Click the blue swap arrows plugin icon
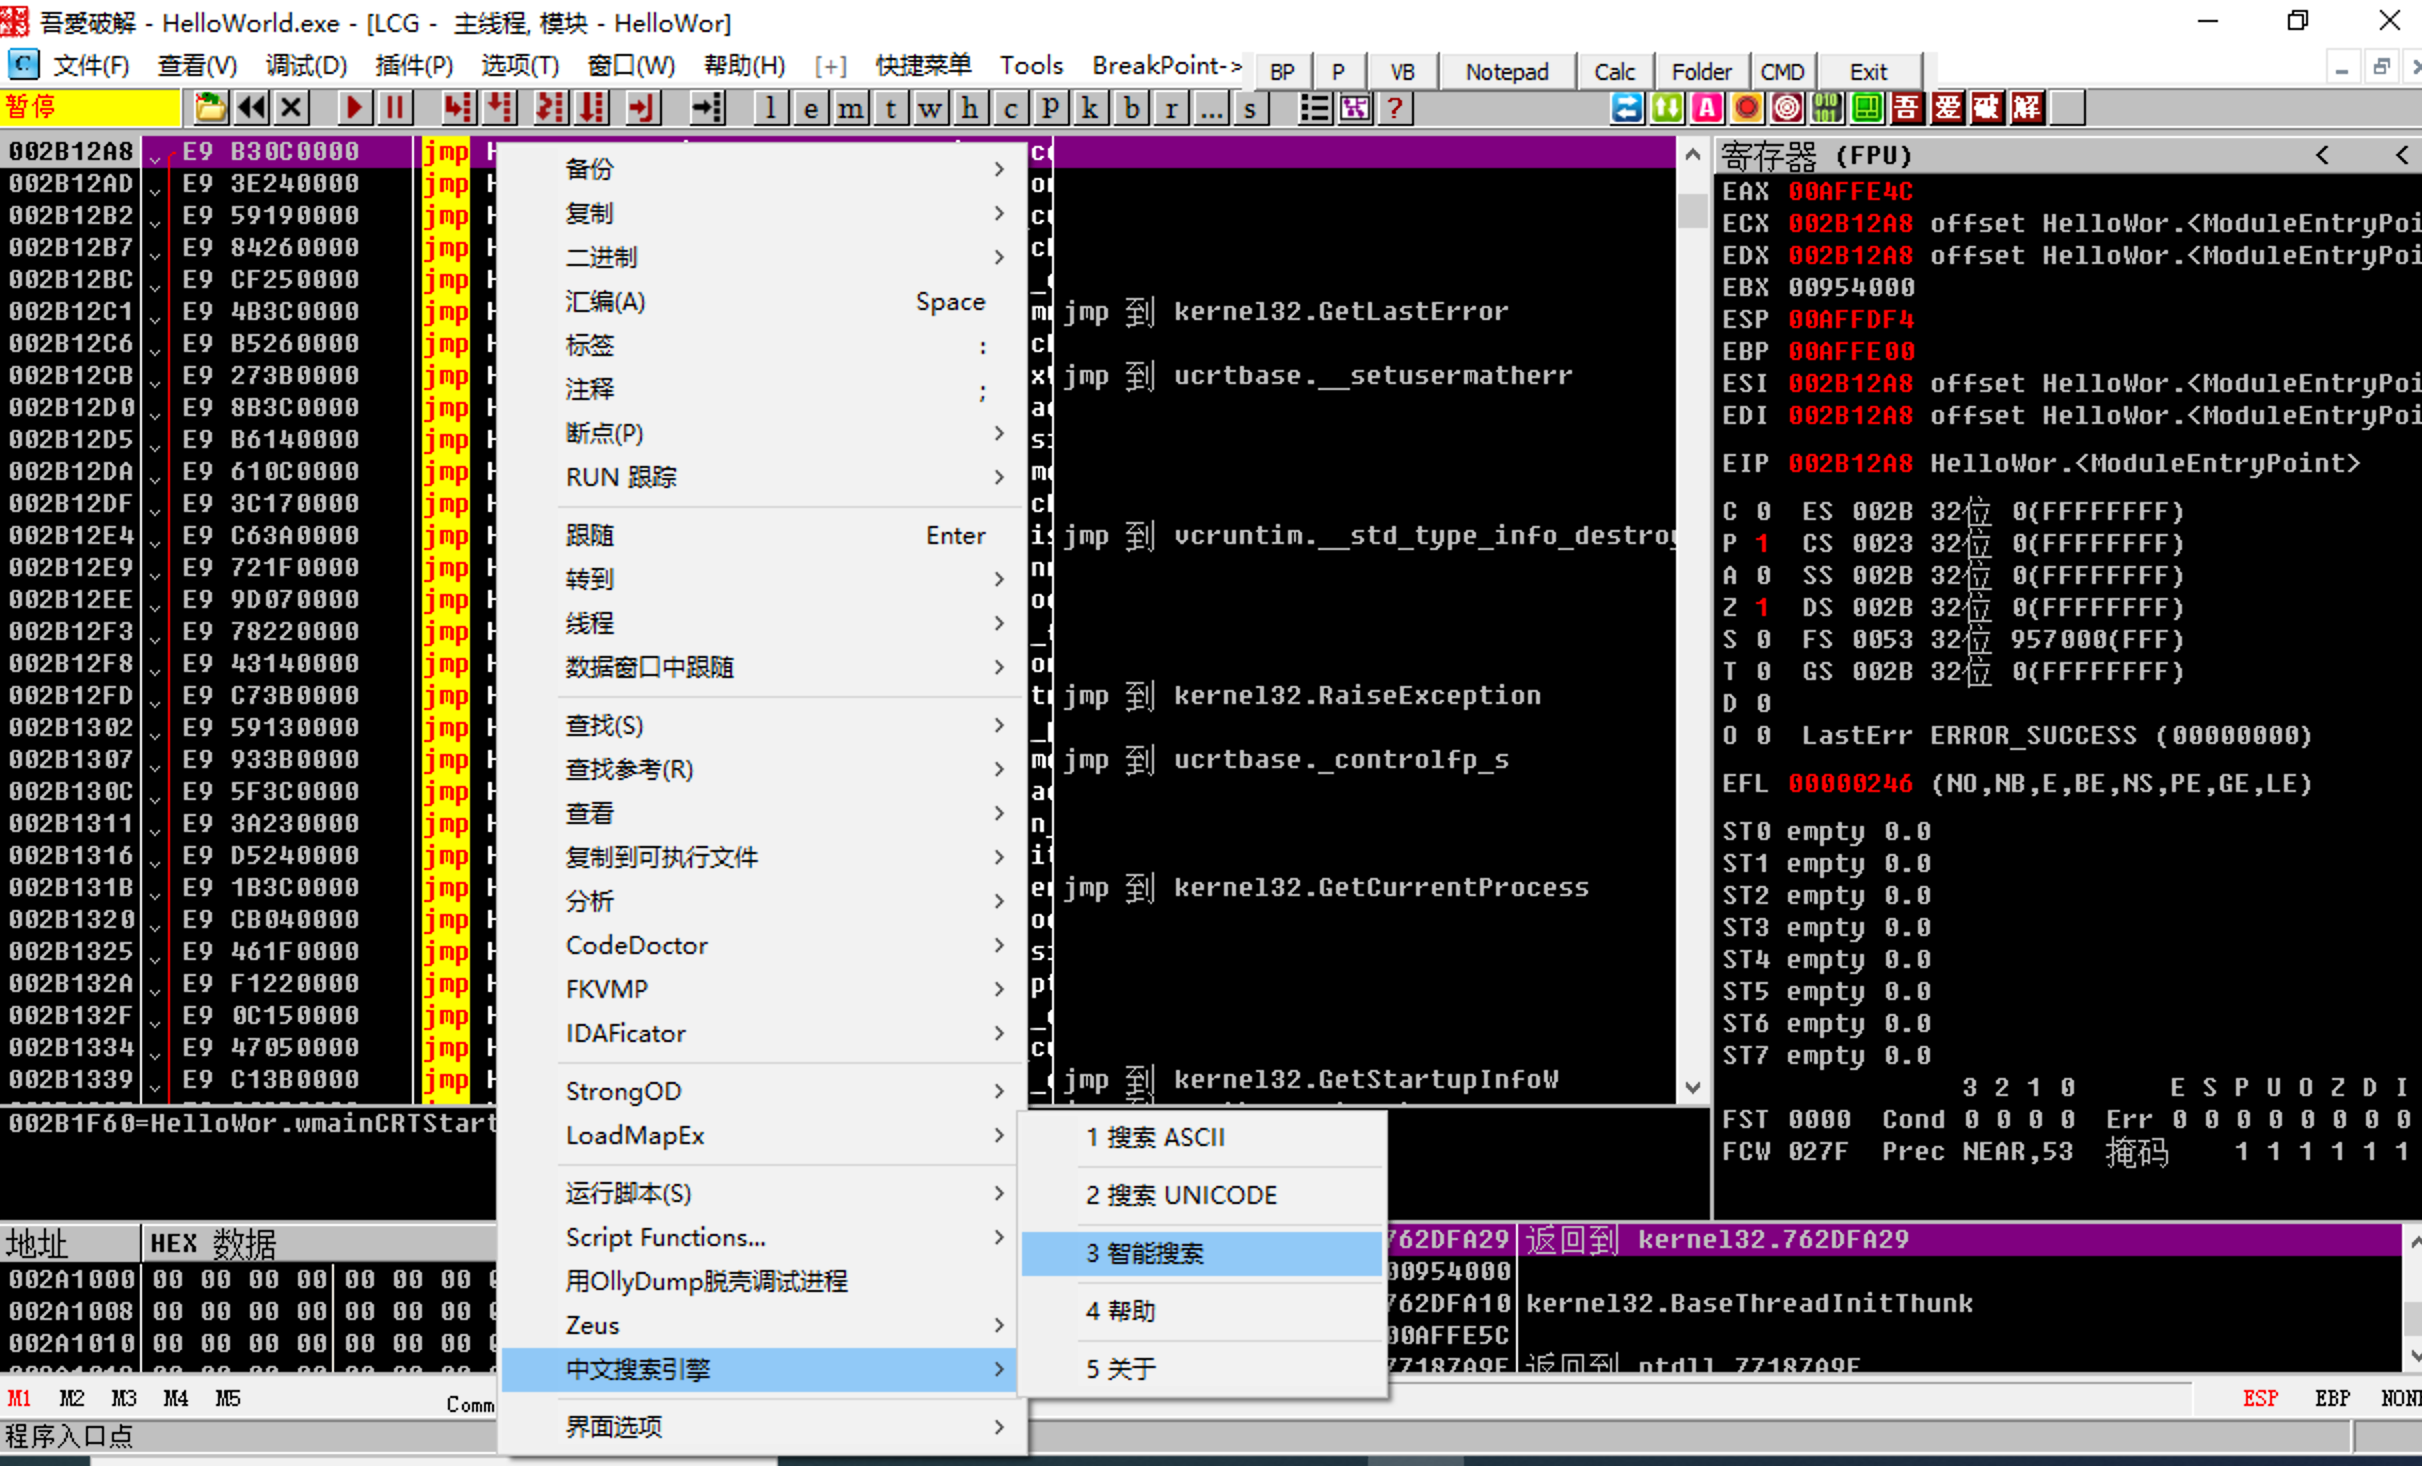2422x1466 pixels. pyautogui.click(x=1627, y=108)
